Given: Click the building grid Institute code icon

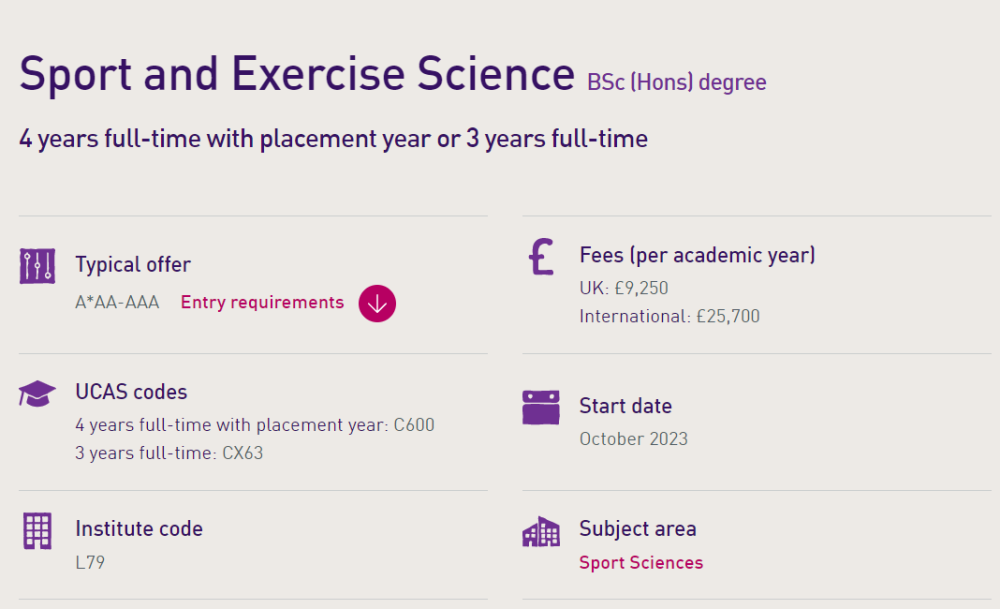Looking at the screenshot, I should coord(37,531).
